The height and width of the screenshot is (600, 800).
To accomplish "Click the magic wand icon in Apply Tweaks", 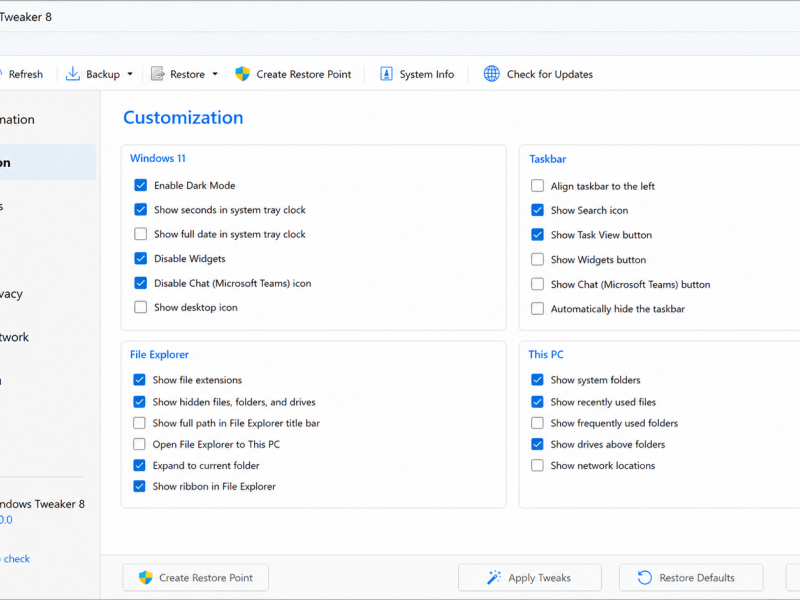I will tap(494, 578).
